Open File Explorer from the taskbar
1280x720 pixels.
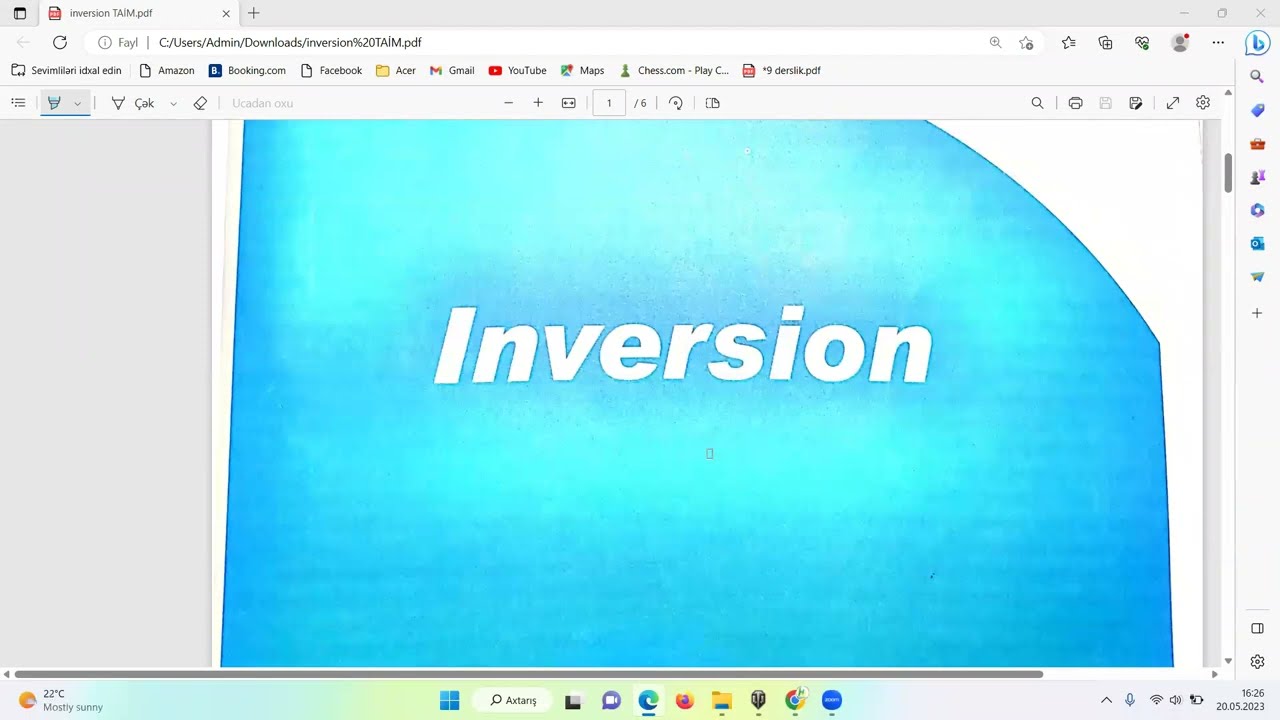pos(721,700)
